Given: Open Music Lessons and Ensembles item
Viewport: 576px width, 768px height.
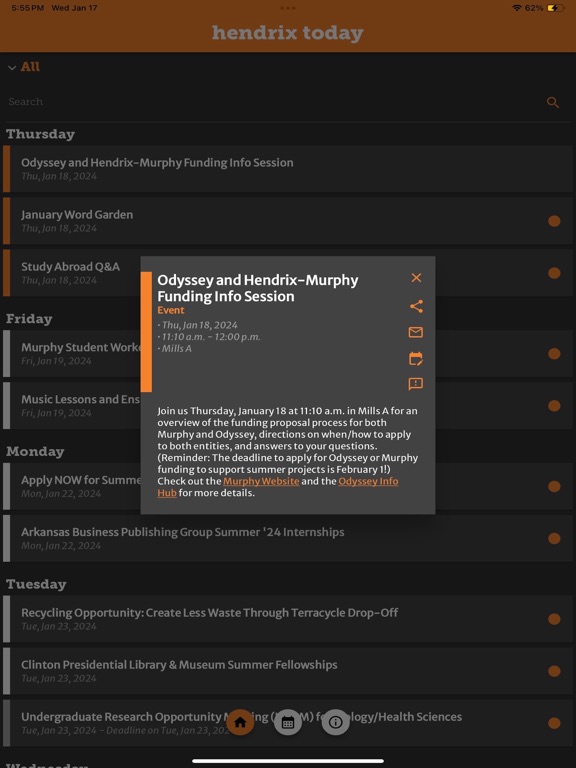Looking at the screenshot, I should 72,406.
